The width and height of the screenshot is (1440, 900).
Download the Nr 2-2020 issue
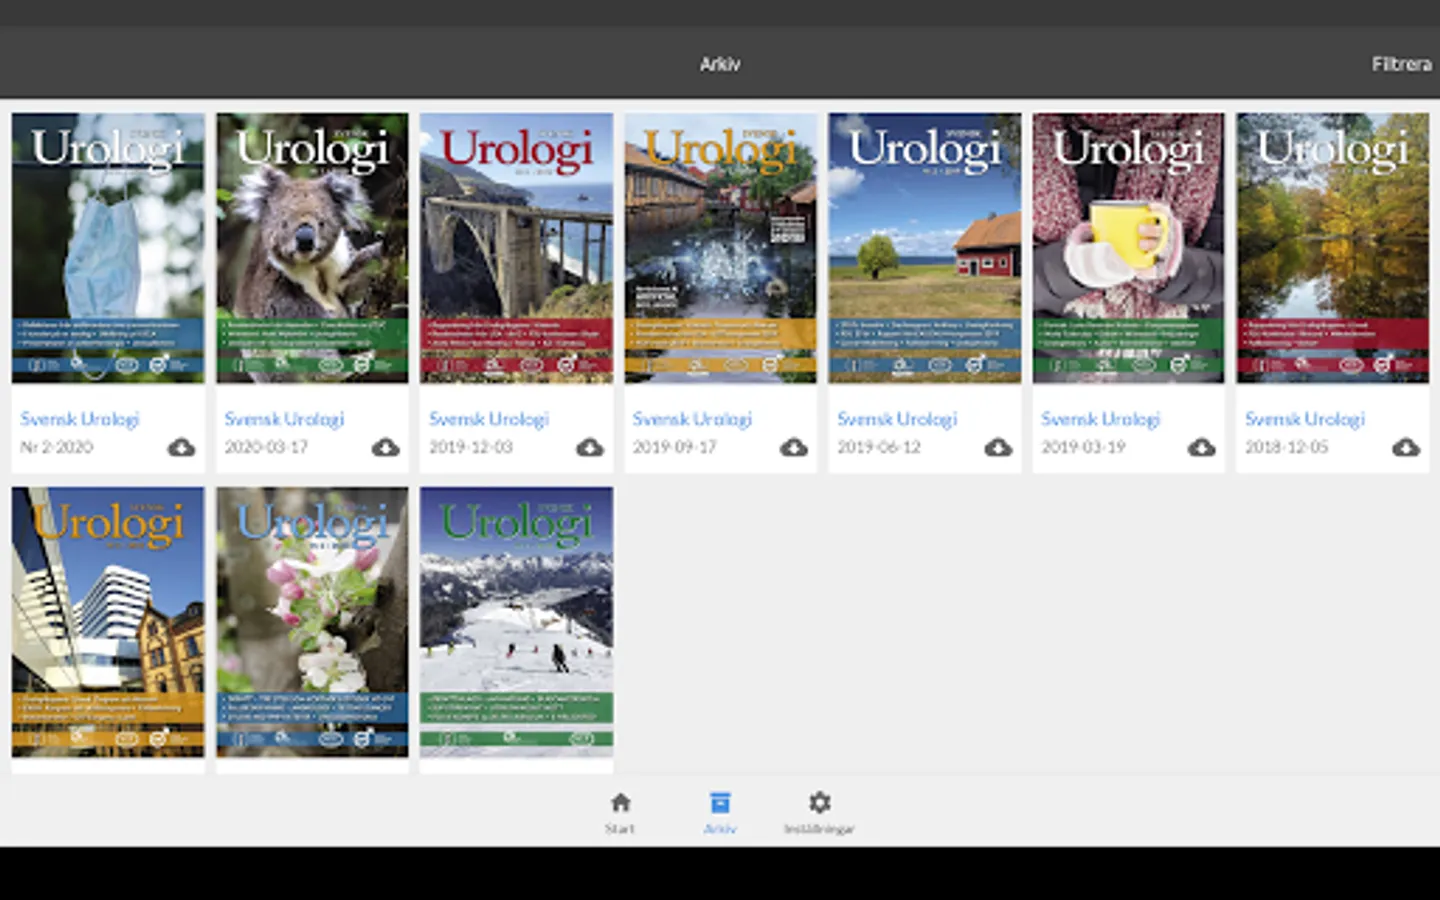181,447
